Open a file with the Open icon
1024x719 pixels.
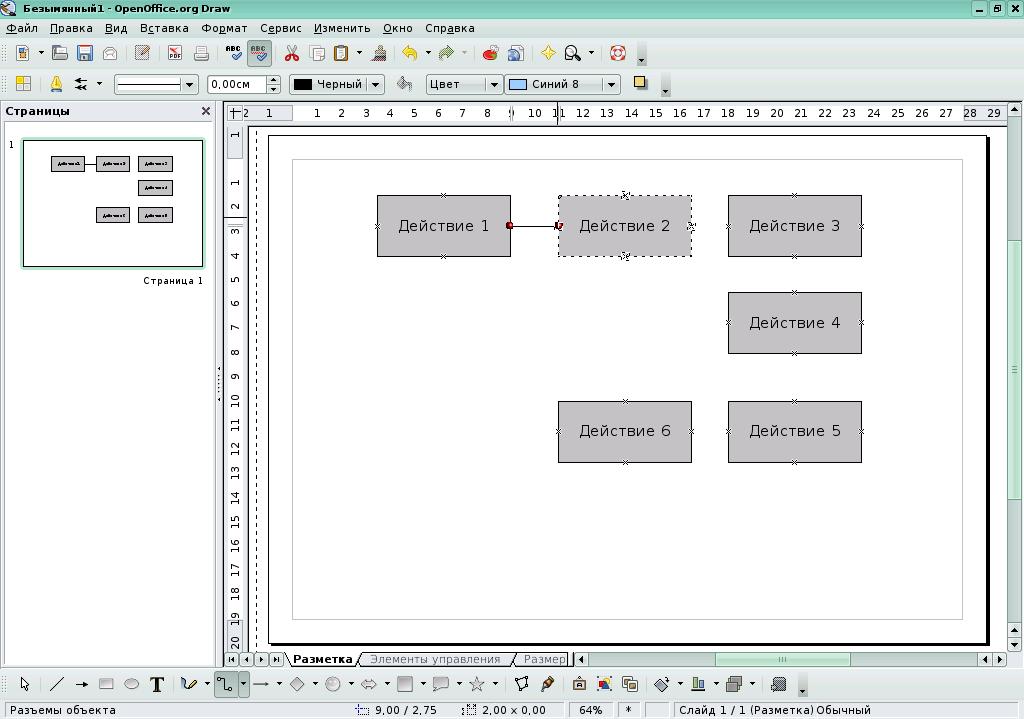coord(60,53)
